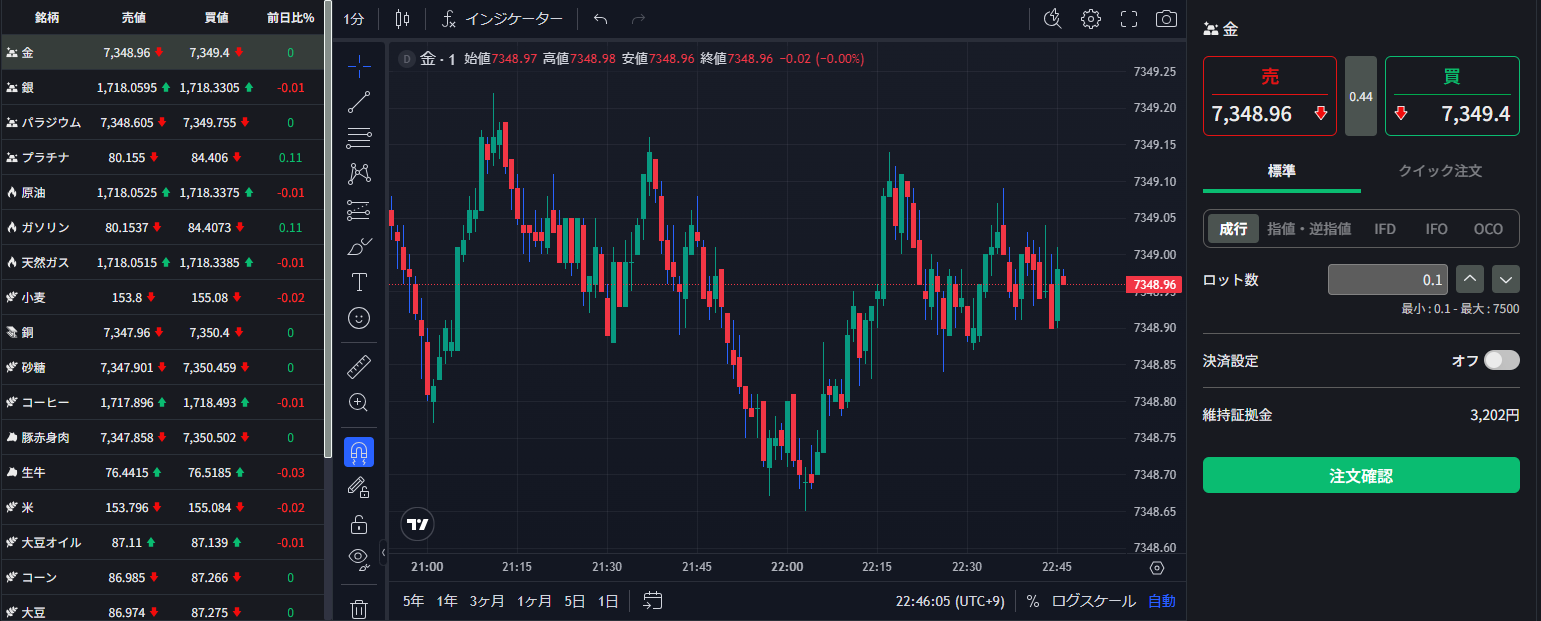The image size is (1541, 621).
Task: Click the 7348.96 current price label on axis
Action: pos(1153,285)
